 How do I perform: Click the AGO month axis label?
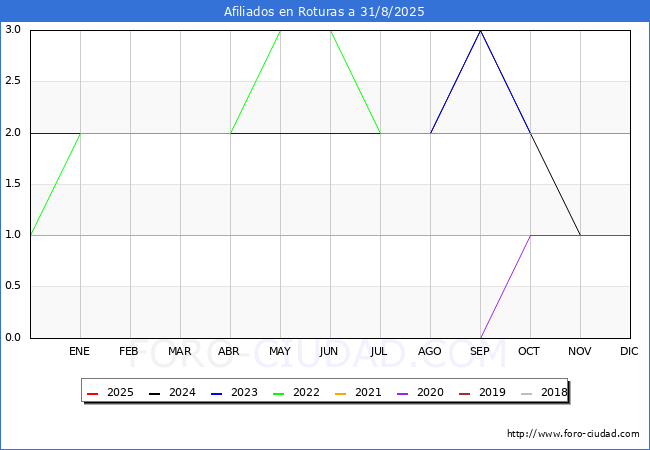coord(429,351)
